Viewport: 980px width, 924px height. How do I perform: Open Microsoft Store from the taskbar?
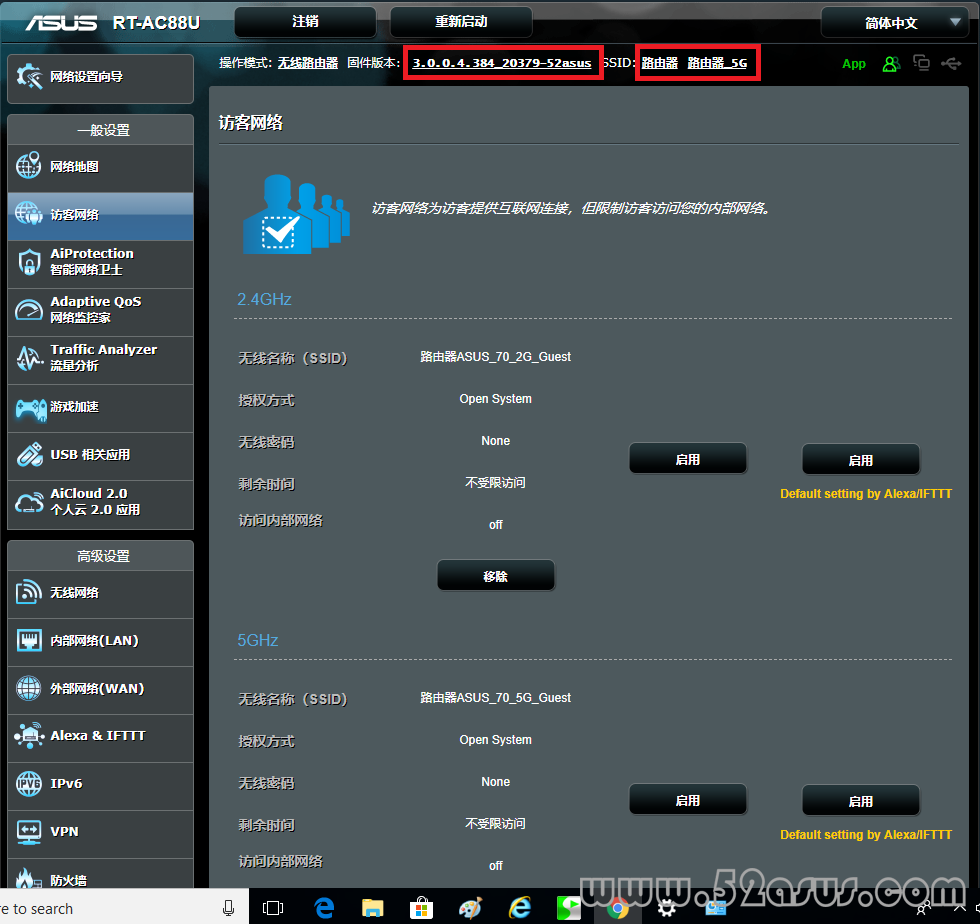pyautogui.click(x=421, y=908)
